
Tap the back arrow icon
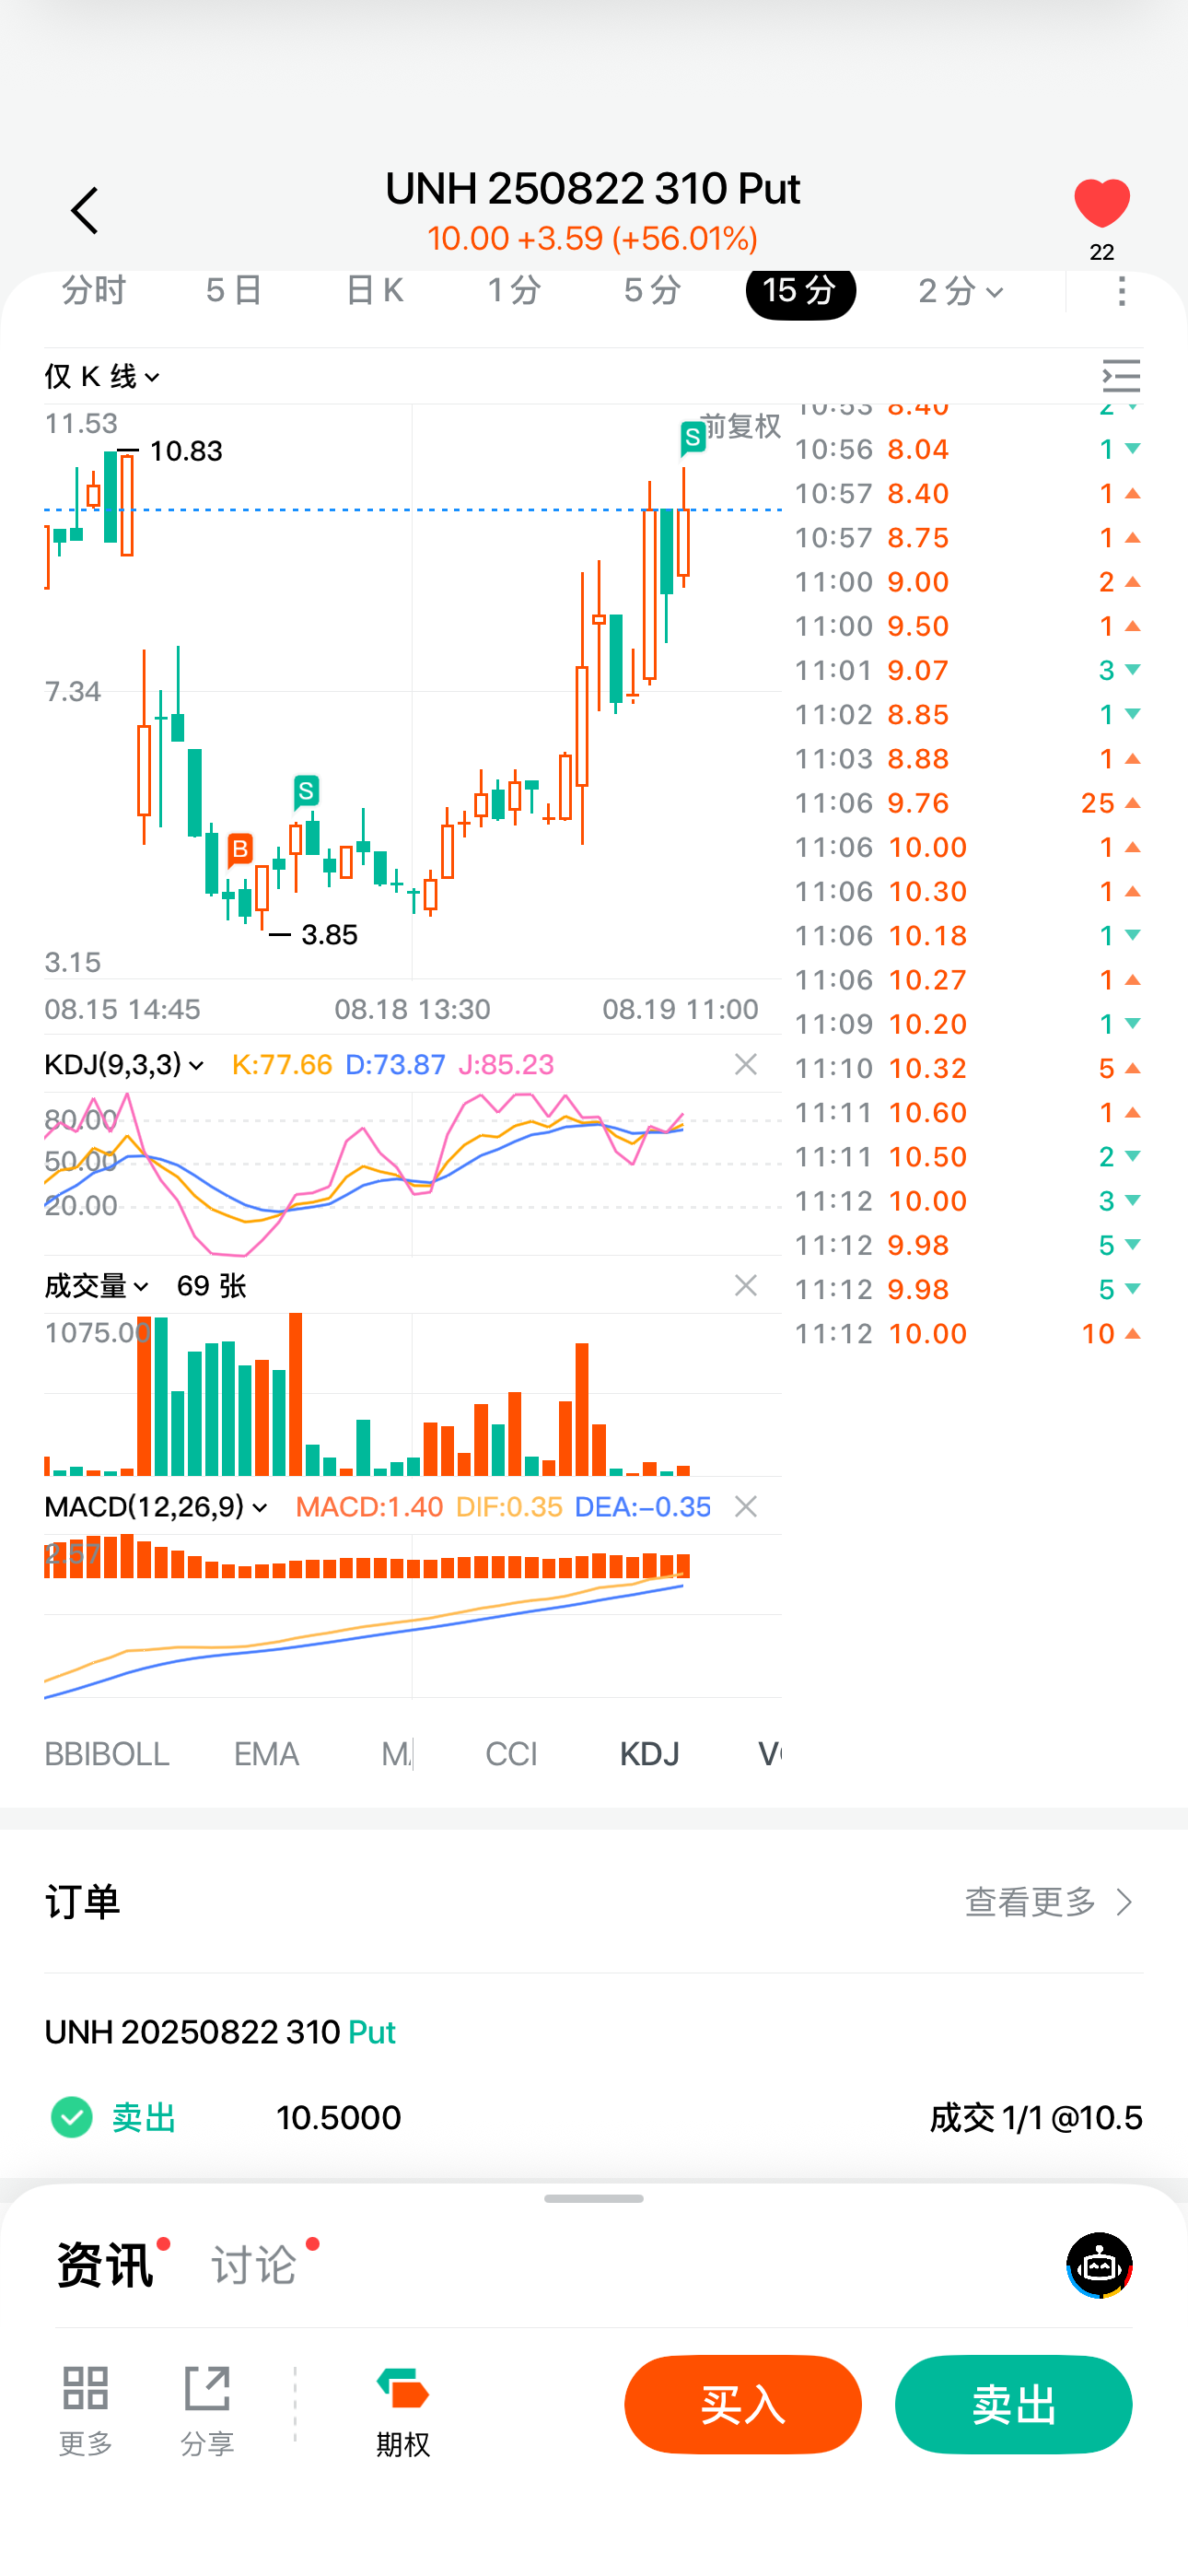pos(85,210)
